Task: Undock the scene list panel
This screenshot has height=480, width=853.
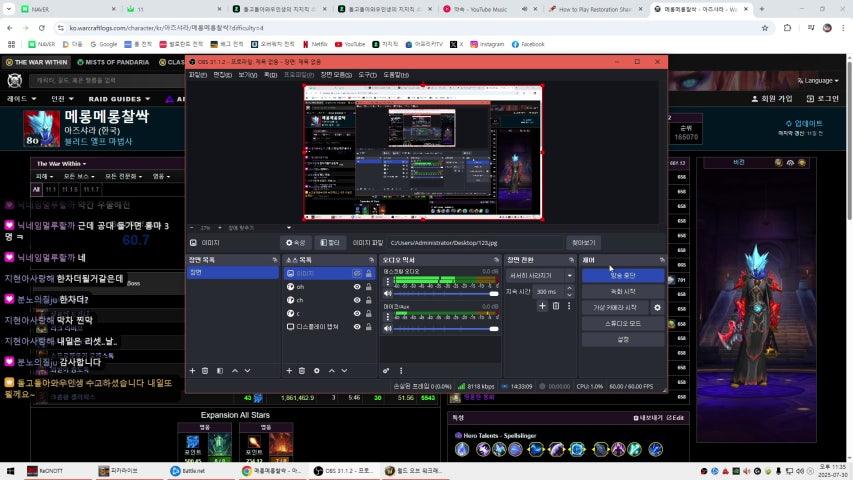Action: (x=275, y=260)
